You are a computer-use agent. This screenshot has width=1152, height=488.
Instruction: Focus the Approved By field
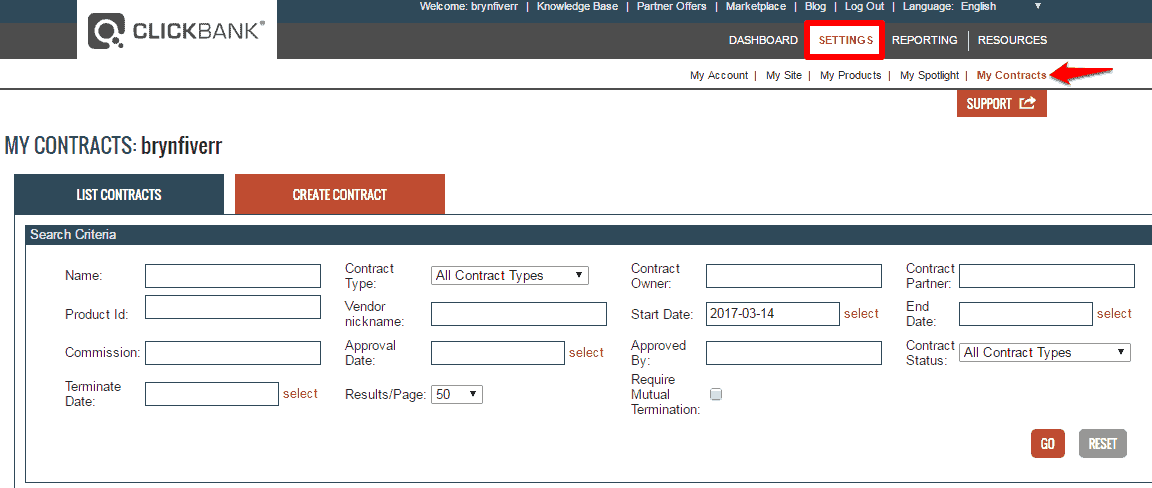[x=793, y=353]
